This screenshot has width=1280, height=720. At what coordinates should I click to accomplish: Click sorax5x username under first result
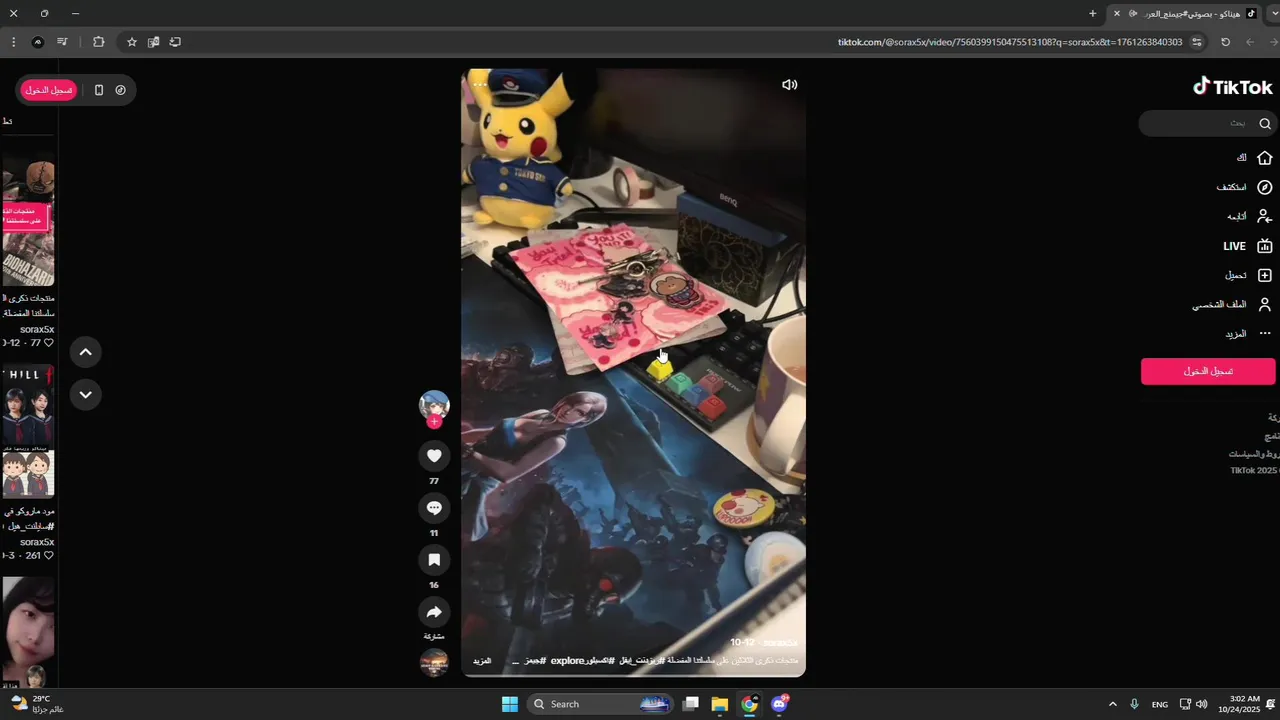click(37, 329)
